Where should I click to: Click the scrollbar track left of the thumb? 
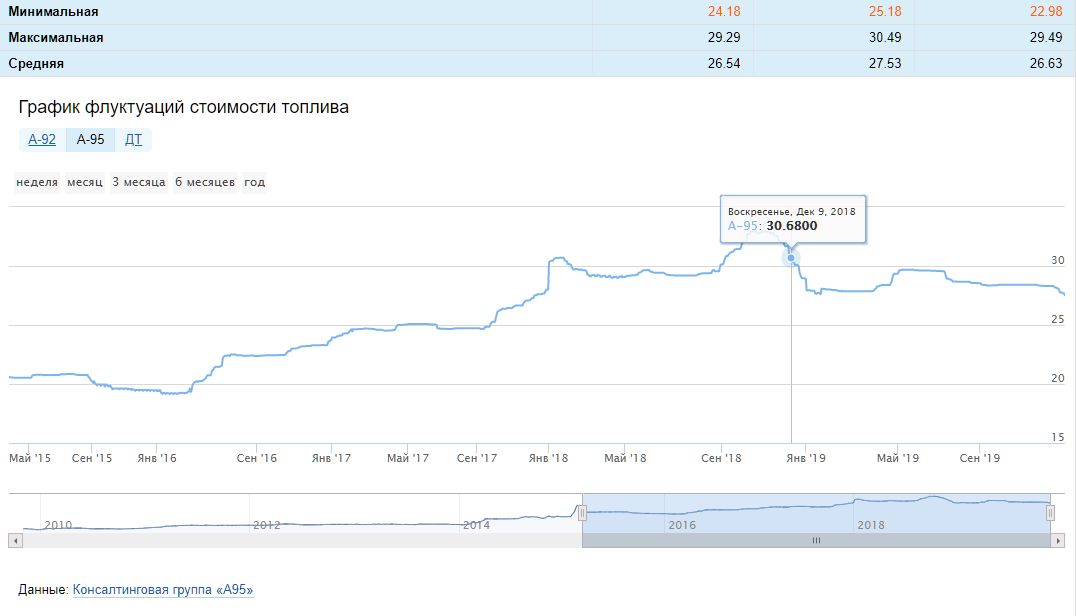click(300, 541)
